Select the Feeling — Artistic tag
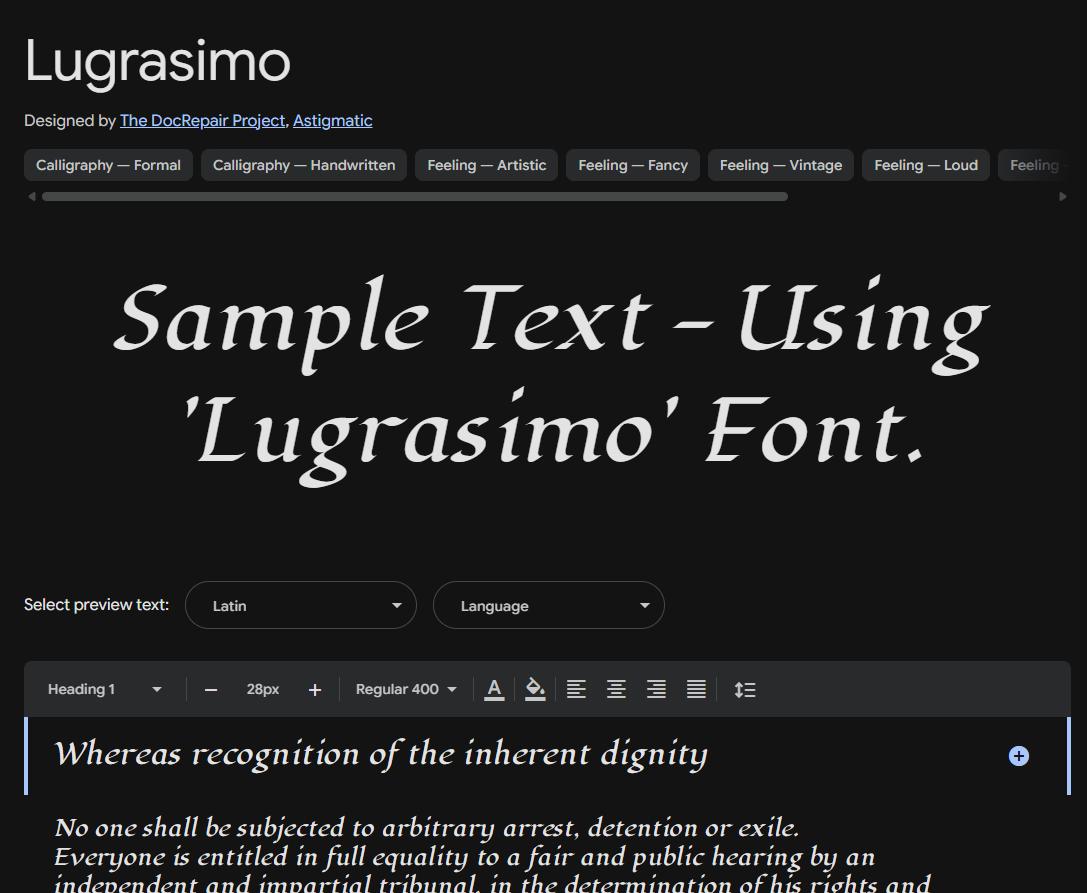The height and width of the screenshot is (893, 1087). coord(487,165)
